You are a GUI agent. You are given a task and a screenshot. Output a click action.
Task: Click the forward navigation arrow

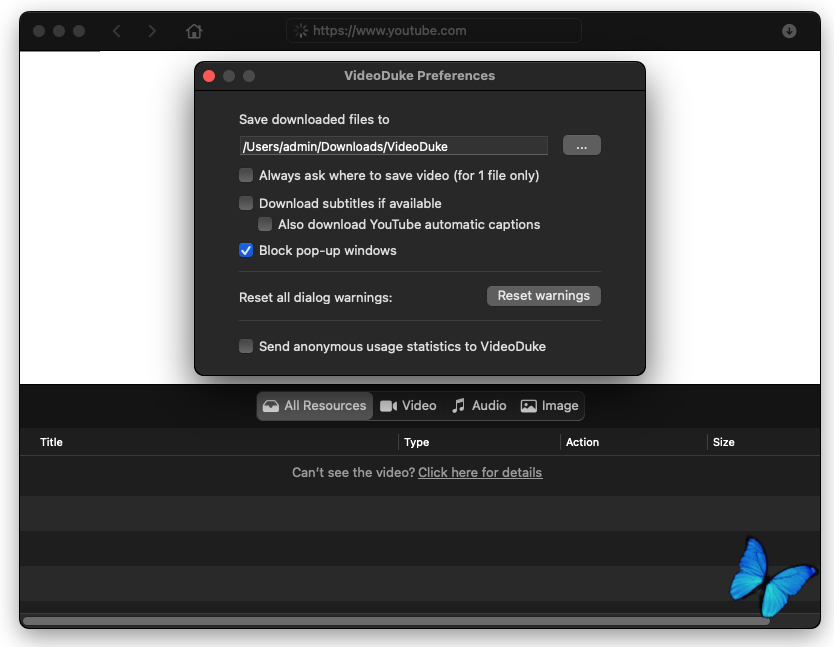click(x=152, y=31)
